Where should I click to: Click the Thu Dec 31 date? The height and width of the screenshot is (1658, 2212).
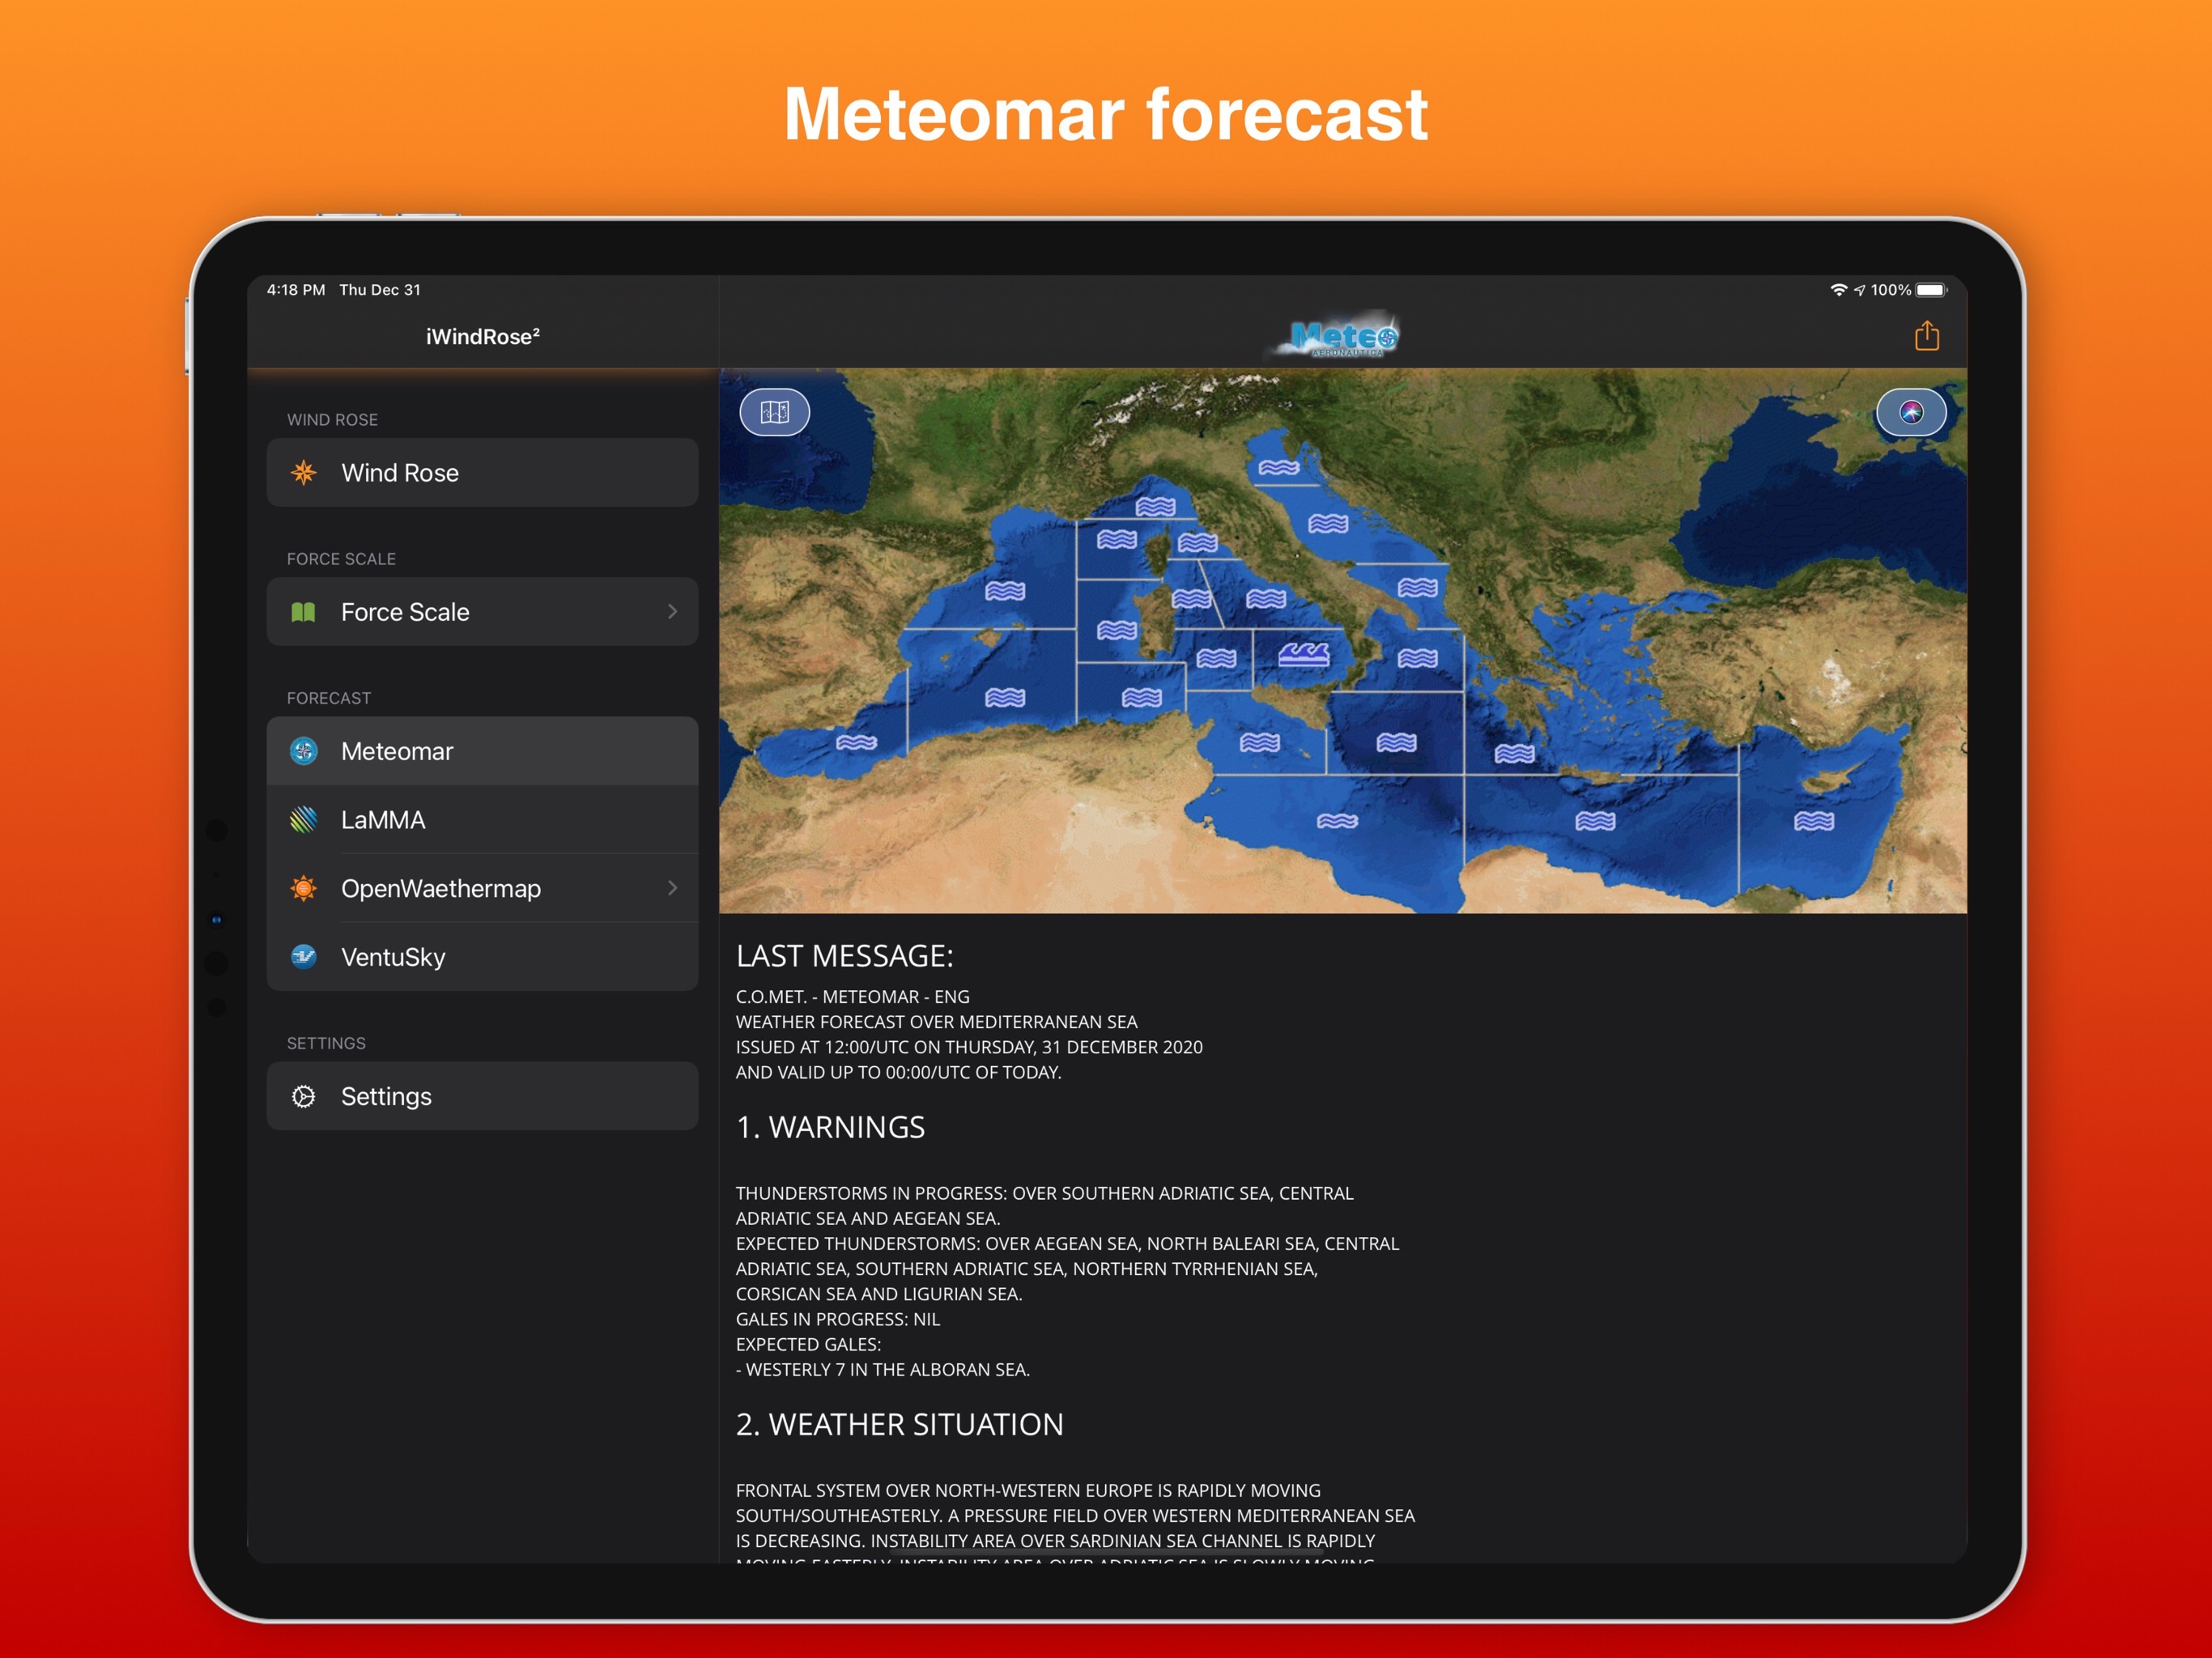coord(380,290)
